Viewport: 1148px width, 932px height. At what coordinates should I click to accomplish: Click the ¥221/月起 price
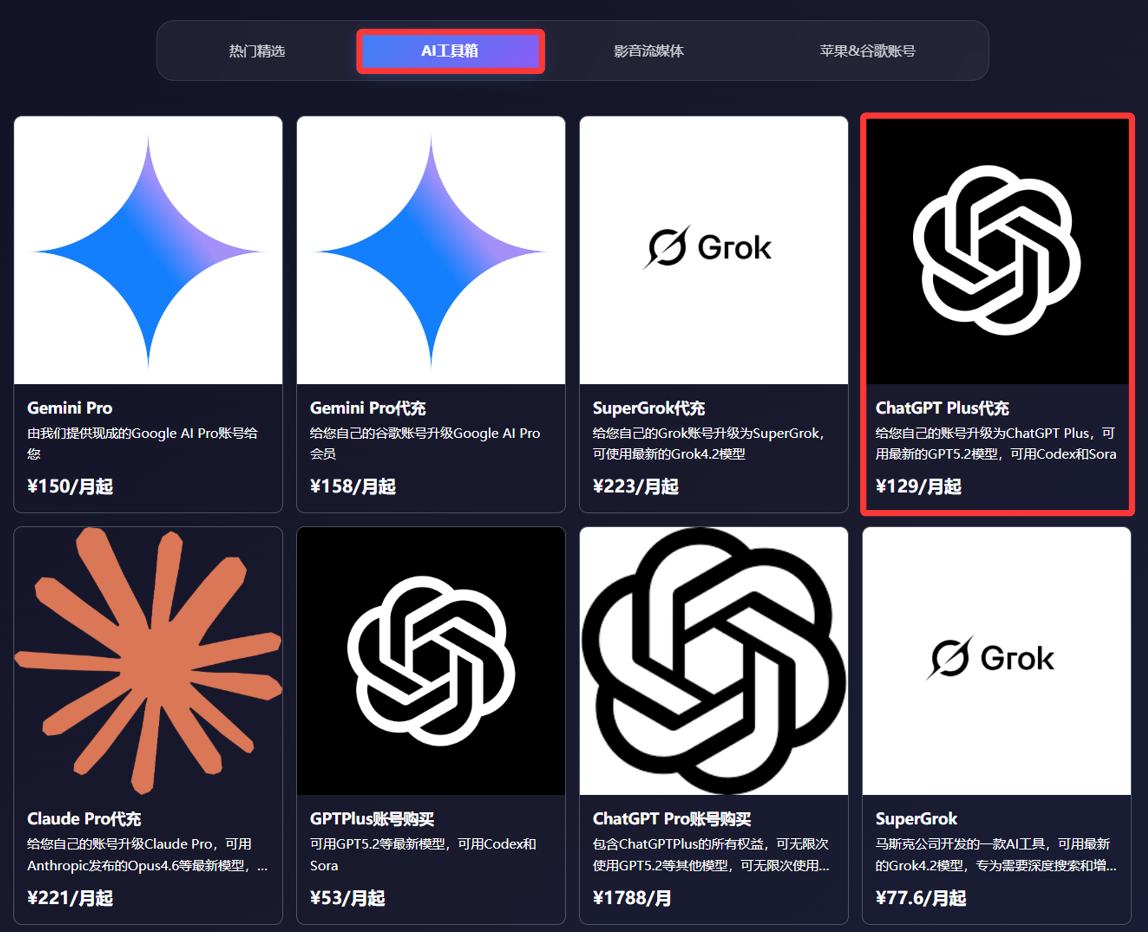70,898
